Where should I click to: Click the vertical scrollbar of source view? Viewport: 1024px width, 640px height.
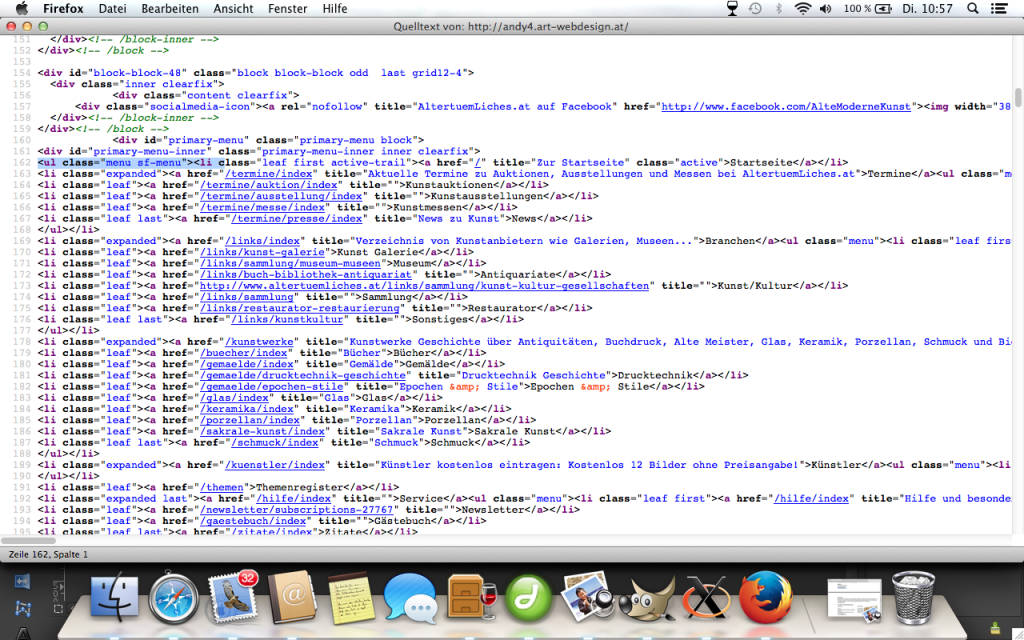pyautogui.click(x=1018, y=96)
